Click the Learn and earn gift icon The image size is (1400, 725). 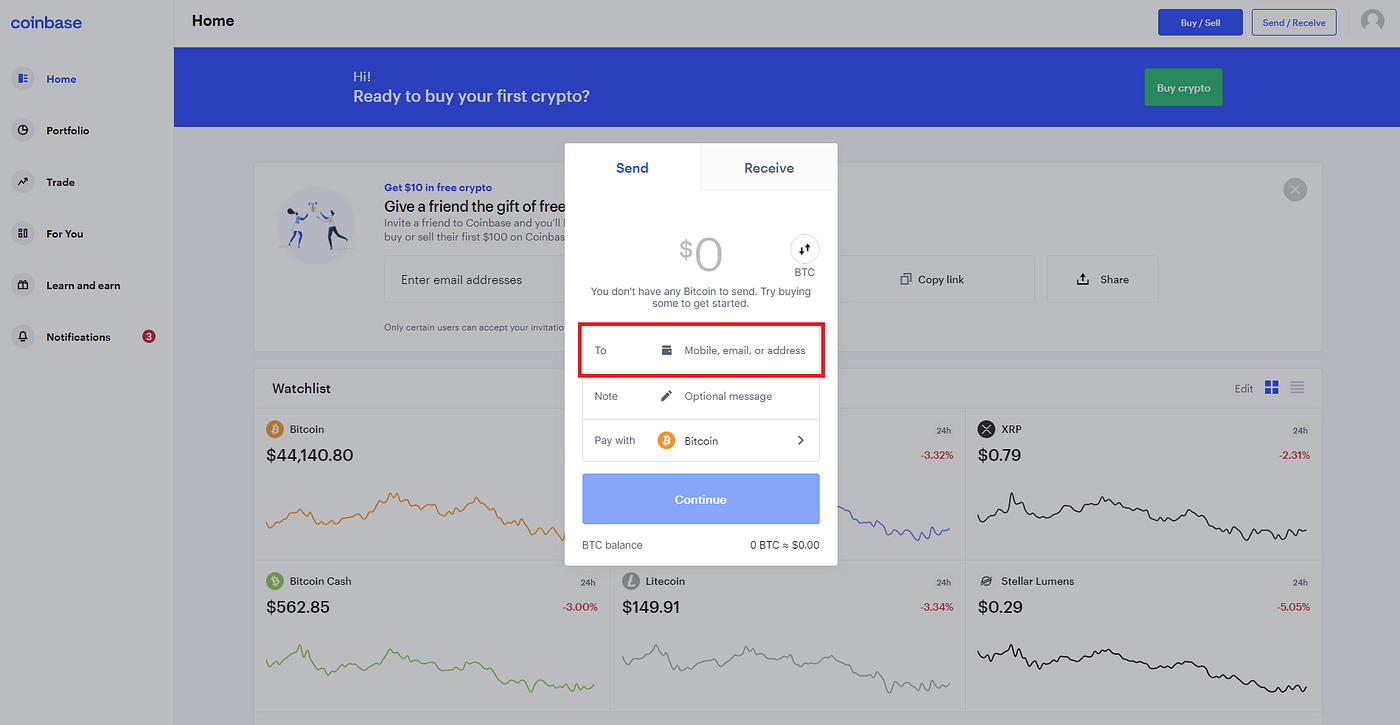click(23, 285)
